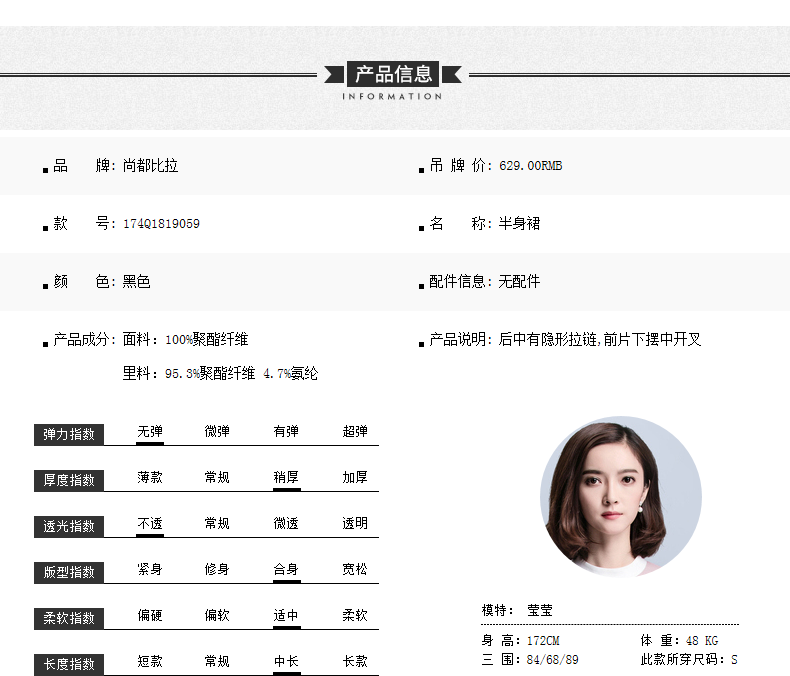Pick the 透明 transparency option
Image resolution: width=790 pixels, height=676 pixels.
pos(355,524)
